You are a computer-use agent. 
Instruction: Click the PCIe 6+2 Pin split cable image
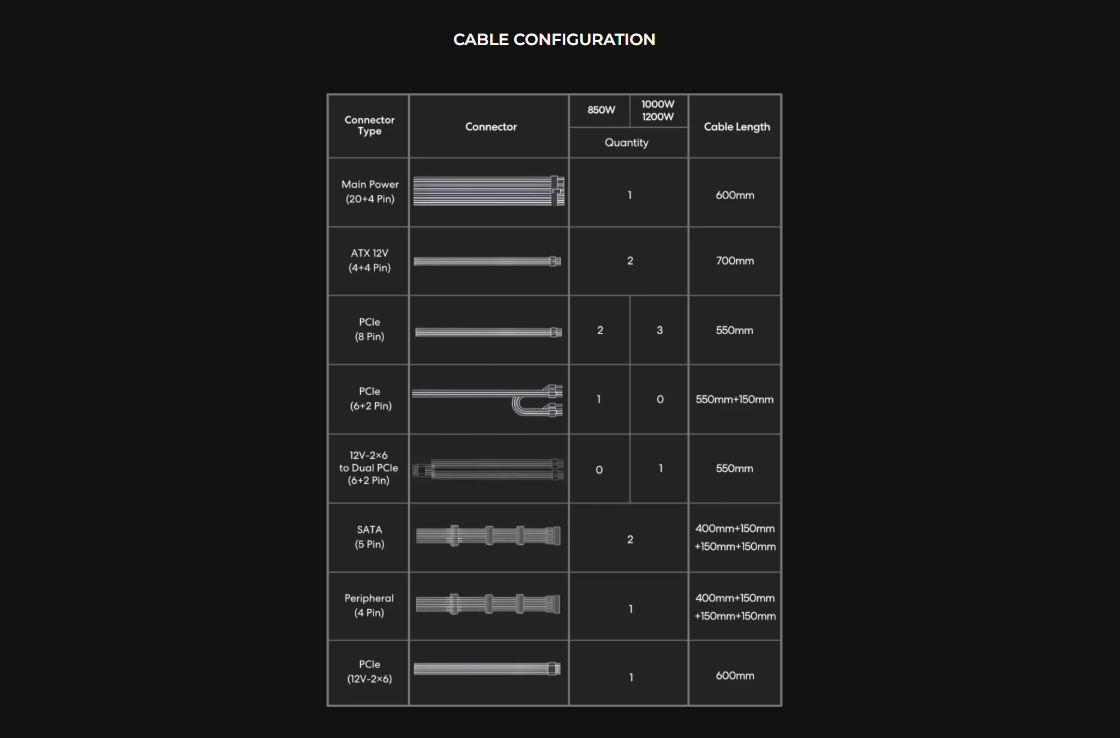[x=488, y=400]
